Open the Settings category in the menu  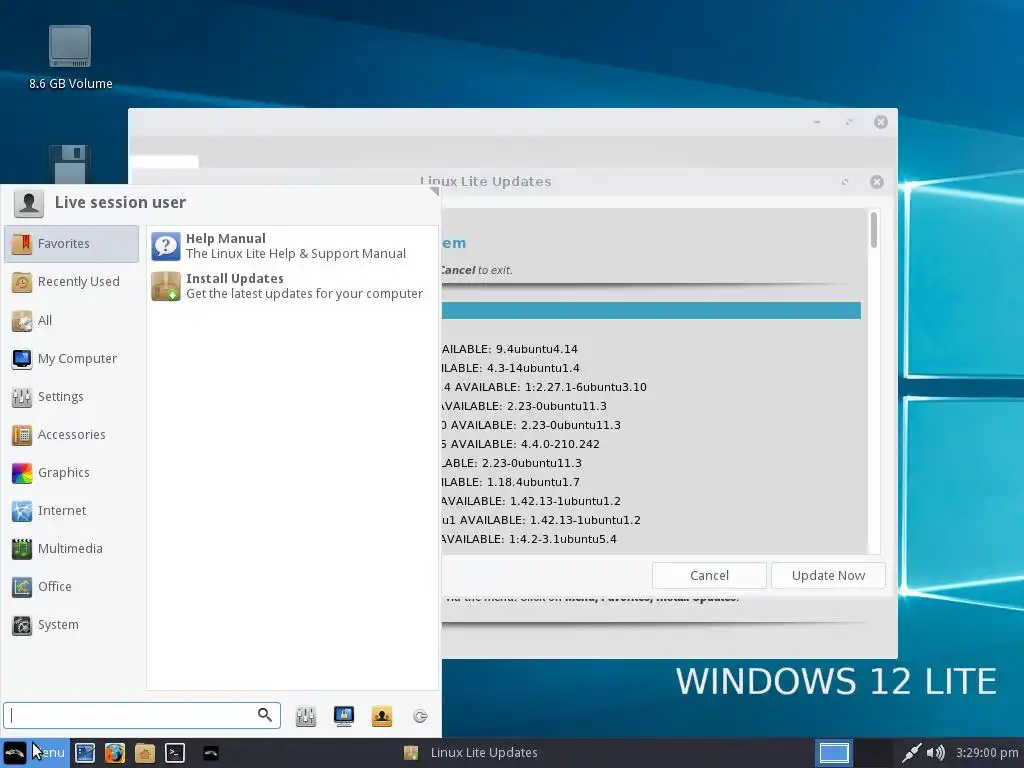click(71, 396)
